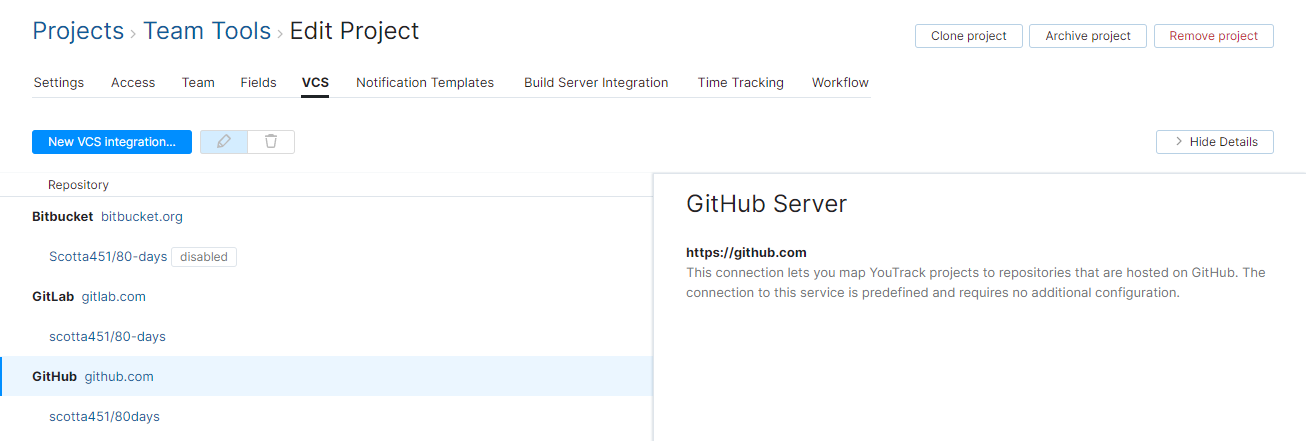Image resolution: width=1306 pixels, height=441 pixels.
Task: Click the Clone project button
Action: coord(968,36)
